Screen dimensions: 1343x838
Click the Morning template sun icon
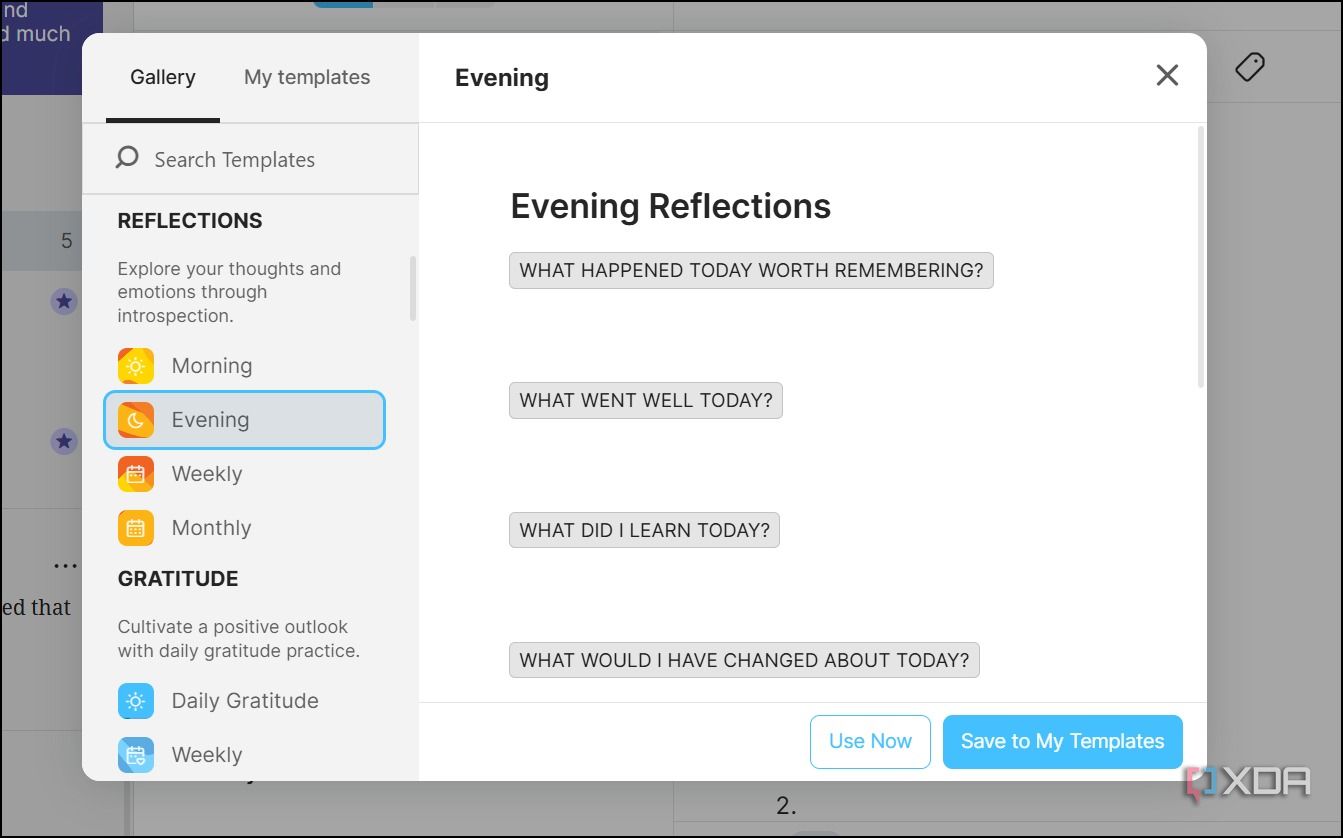point(136,366)
